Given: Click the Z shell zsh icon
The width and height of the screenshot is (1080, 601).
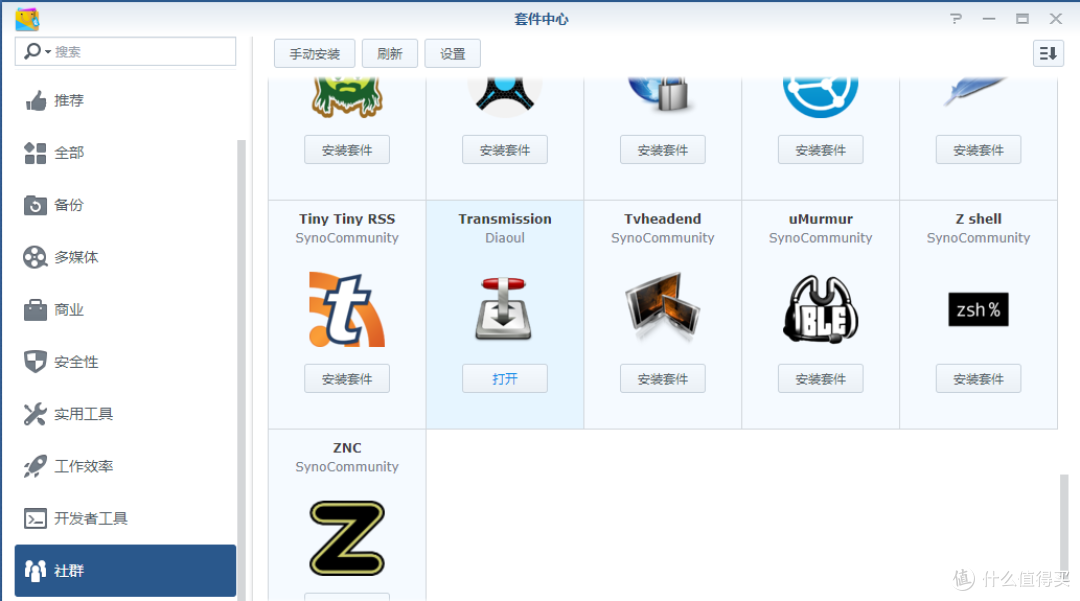Looking at the screenshot, I should point(978,309).
